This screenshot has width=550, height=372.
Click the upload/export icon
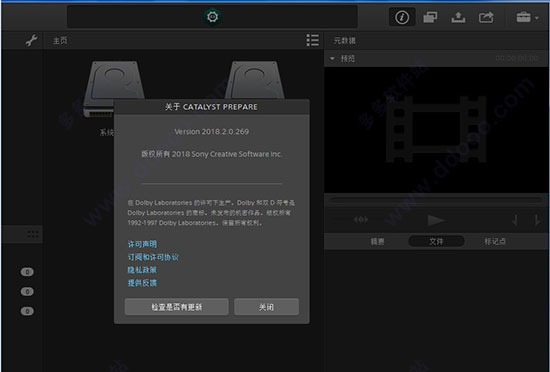[x=458, y=17]
